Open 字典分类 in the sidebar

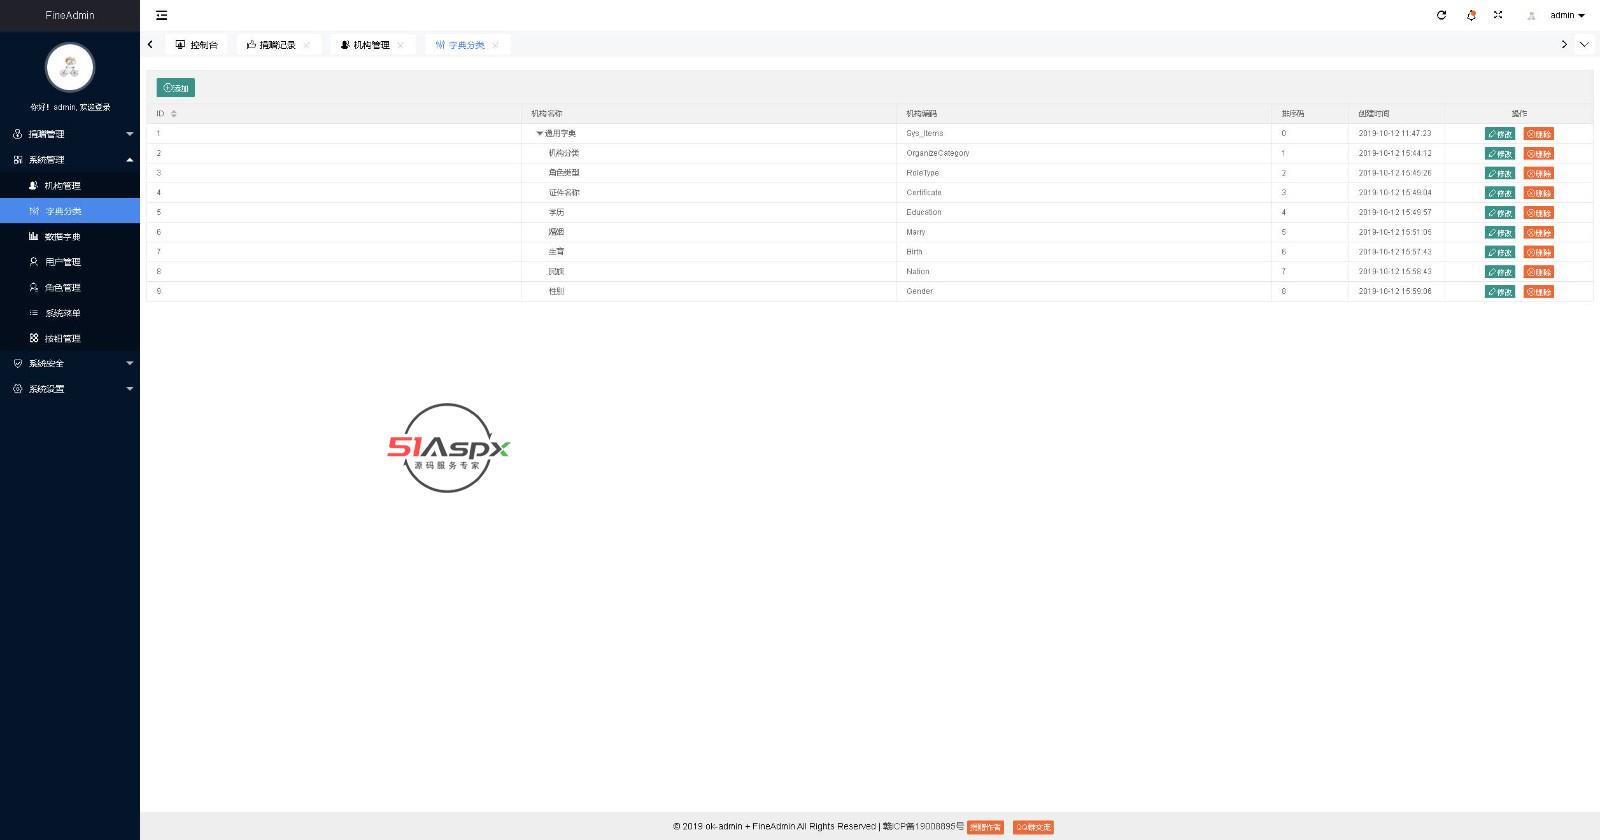click(70, 211)
